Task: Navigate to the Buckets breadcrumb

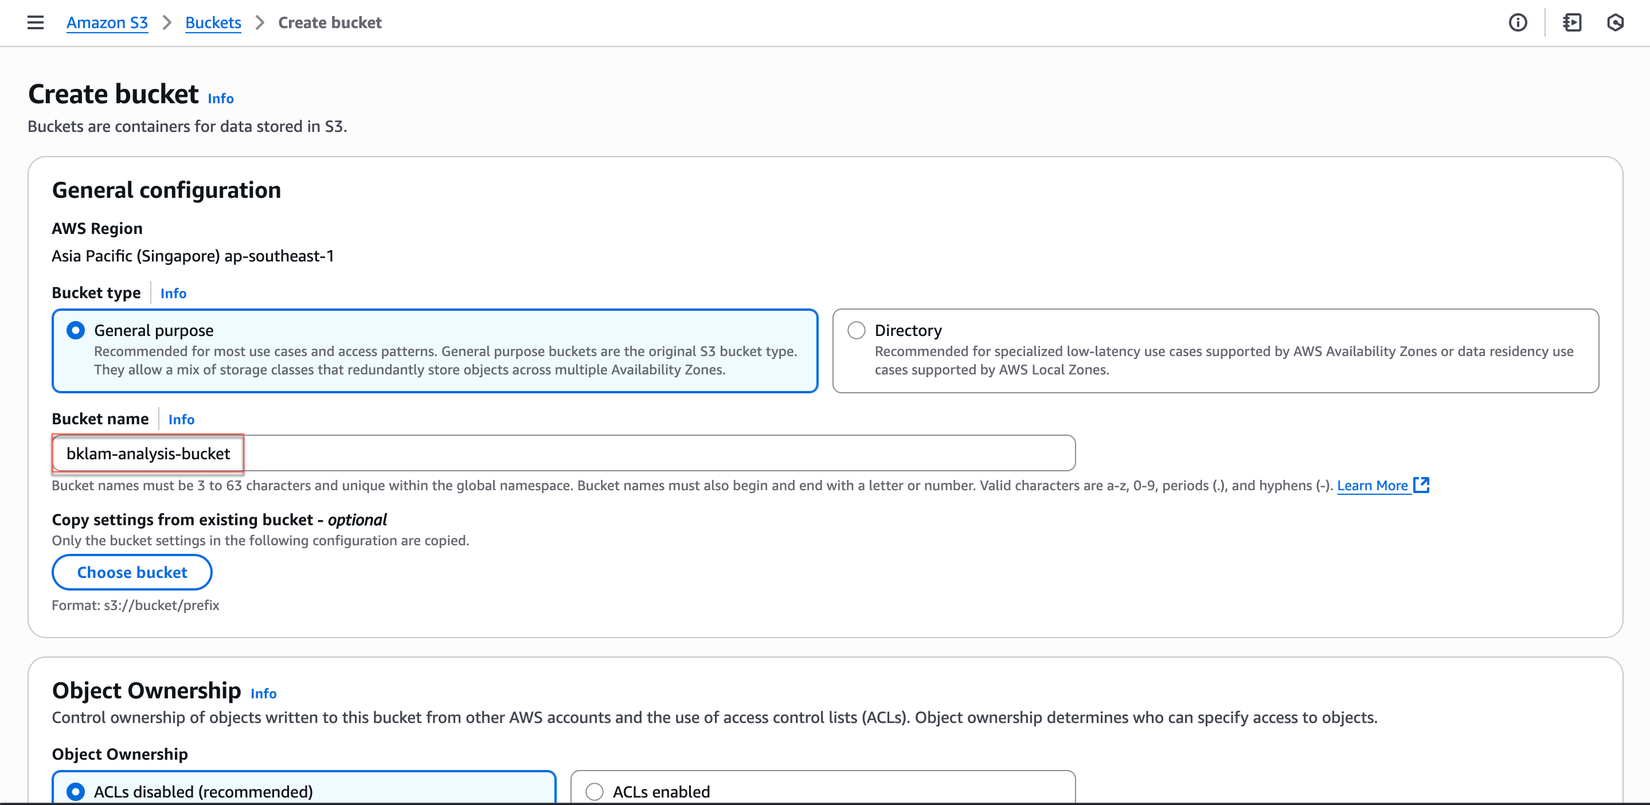Action: click(x=213, y=22)
